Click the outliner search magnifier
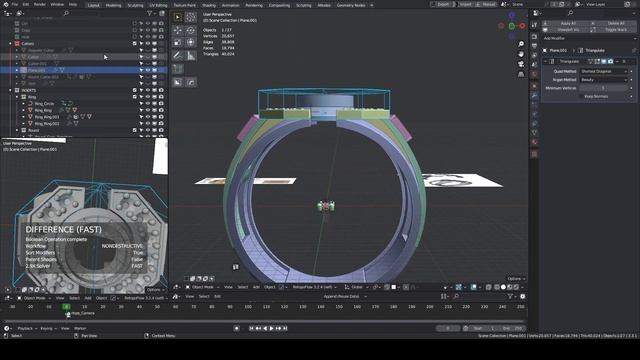 pos(66,13)
